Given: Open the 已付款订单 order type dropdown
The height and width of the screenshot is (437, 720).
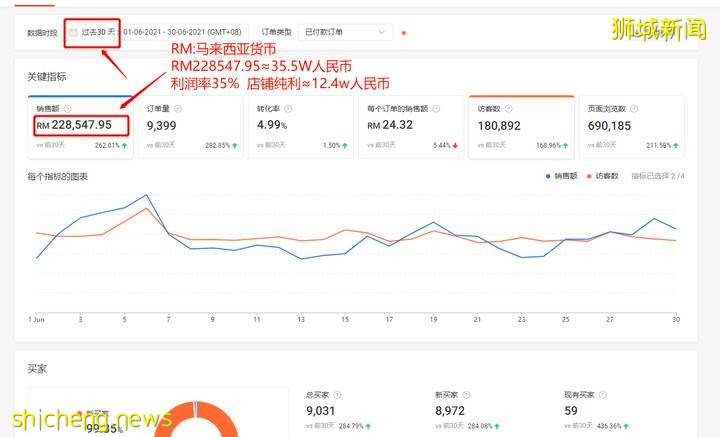Looking at the screenshot, I should [345, 32].
